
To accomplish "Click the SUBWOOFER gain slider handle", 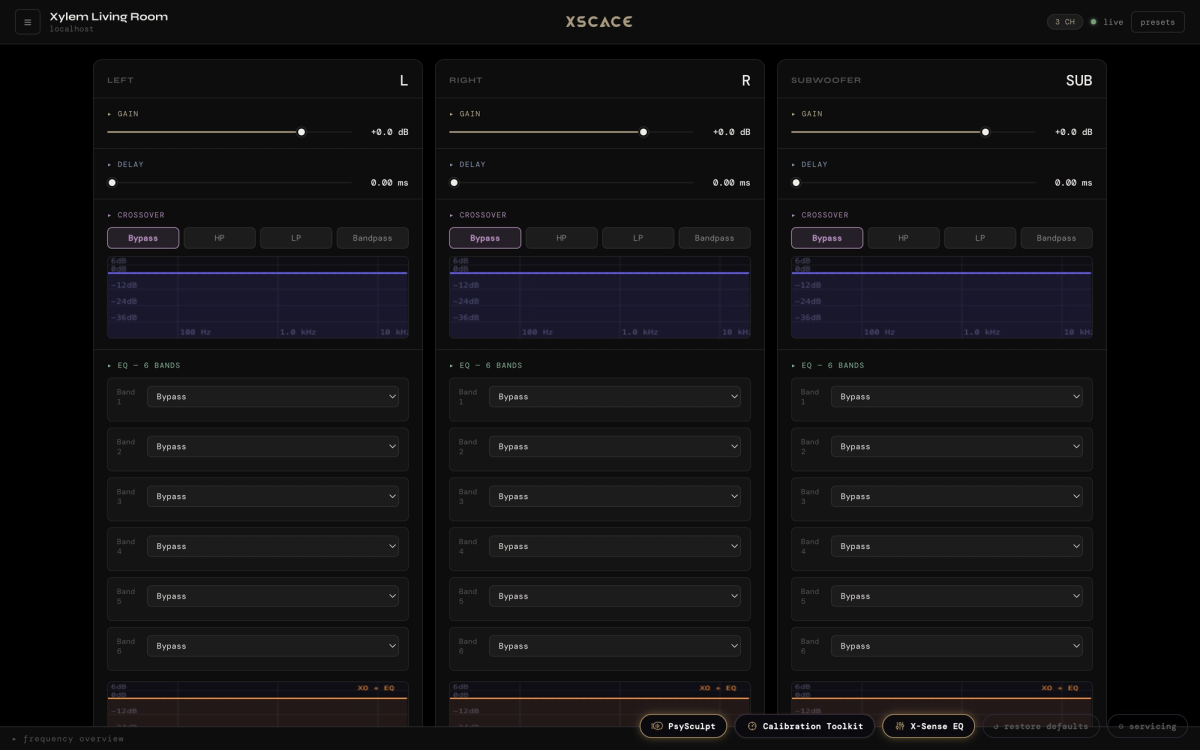I will point(985,132).
